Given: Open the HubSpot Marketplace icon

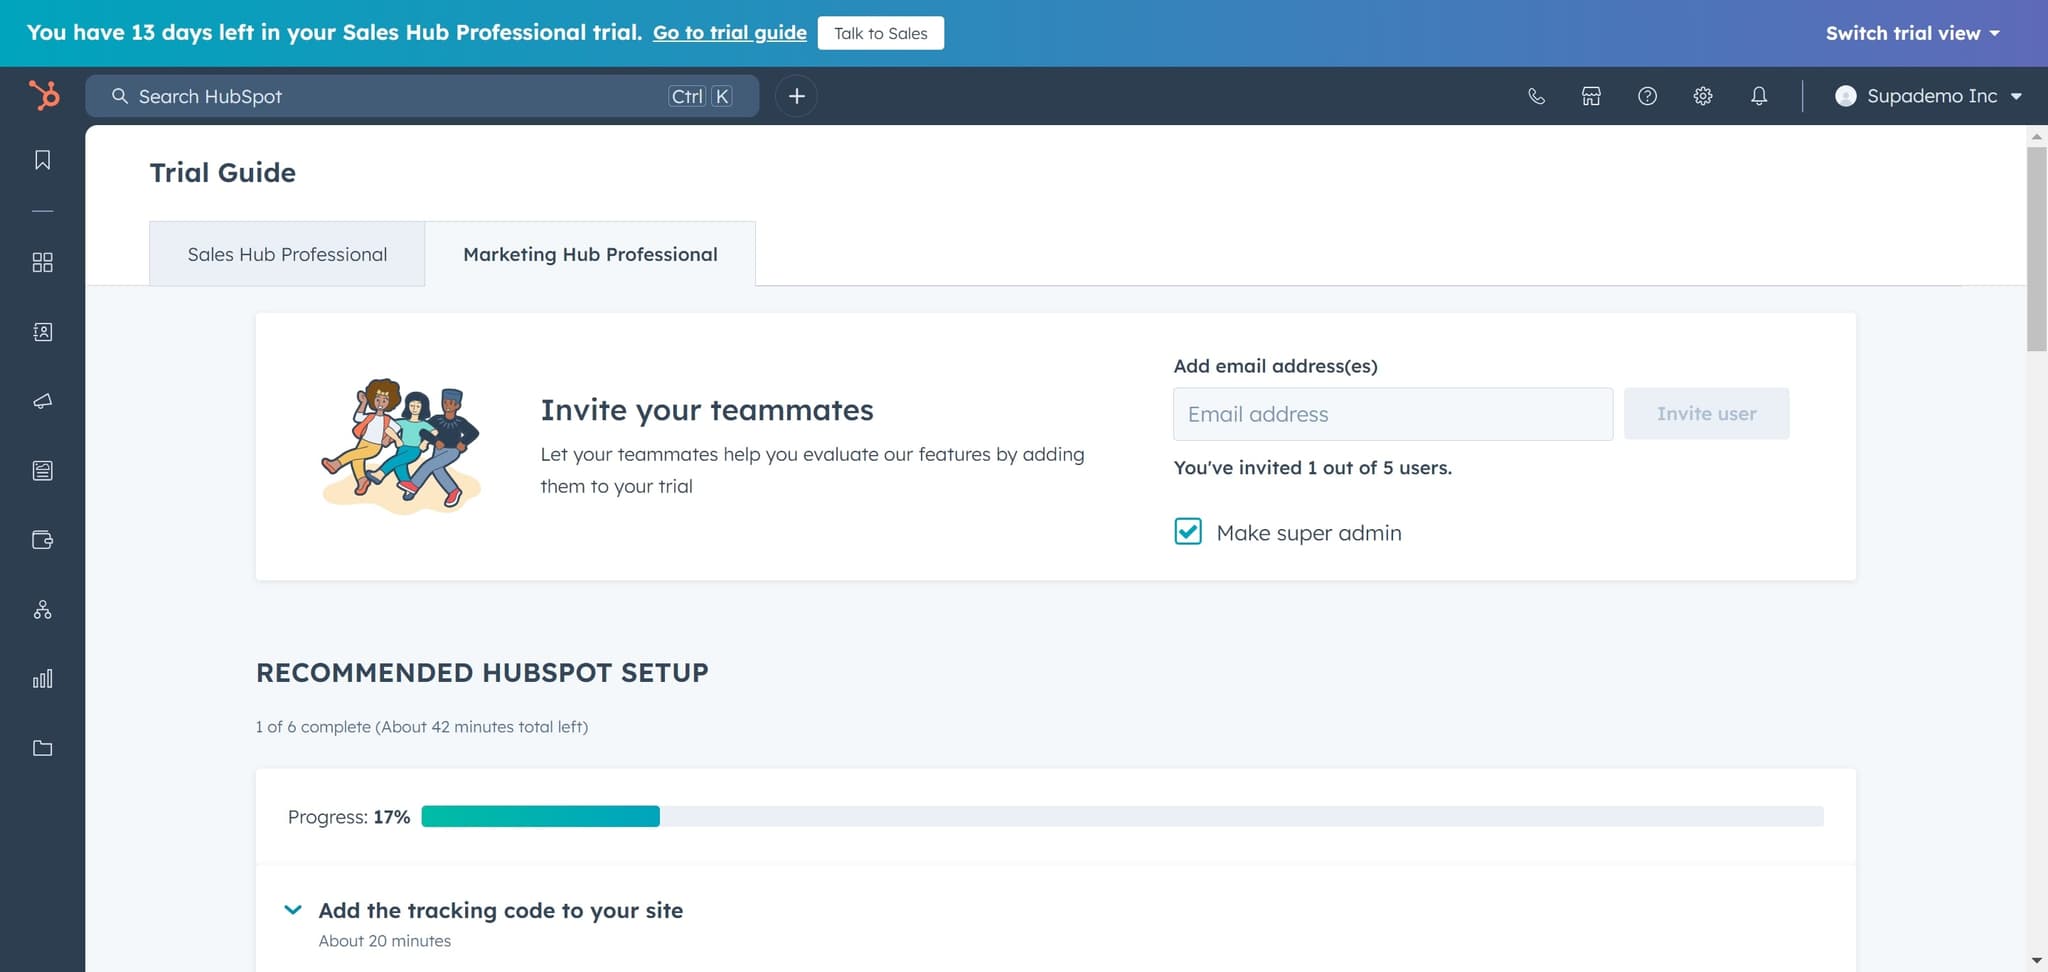Looking at the screenshot, I should click(1590, 95).
